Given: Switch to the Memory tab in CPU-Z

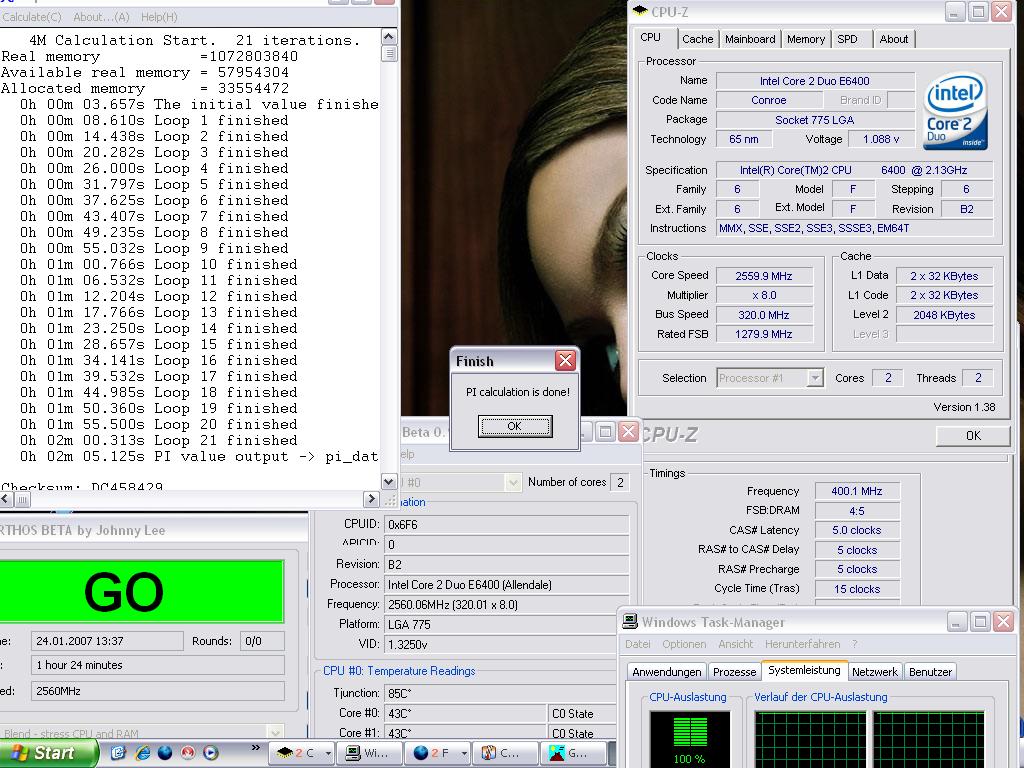Looking at the screenshot, I should pos(805,39).
